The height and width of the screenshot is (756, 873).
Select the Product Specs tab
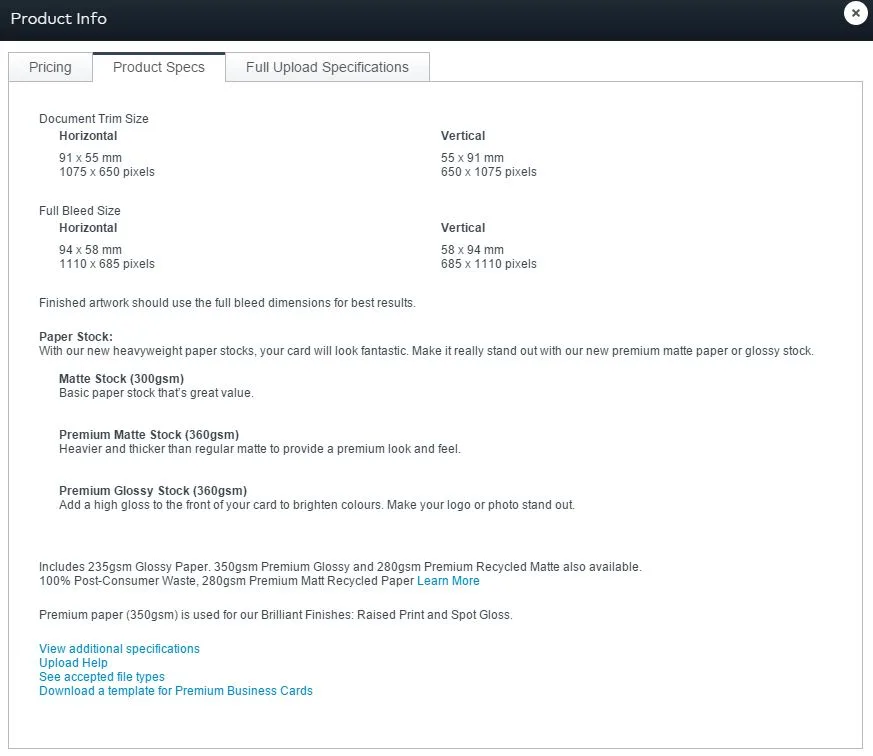158,68
